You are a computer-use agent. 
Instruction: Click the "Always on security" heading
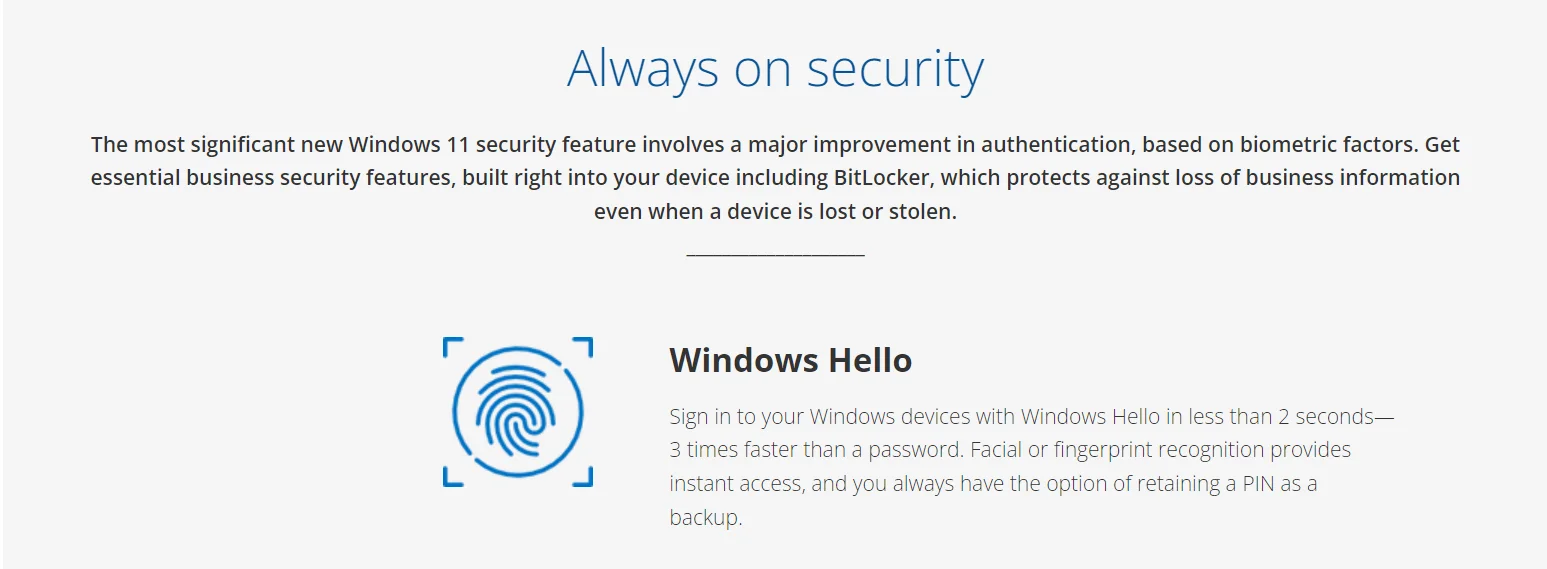click(x=775, y=69)
